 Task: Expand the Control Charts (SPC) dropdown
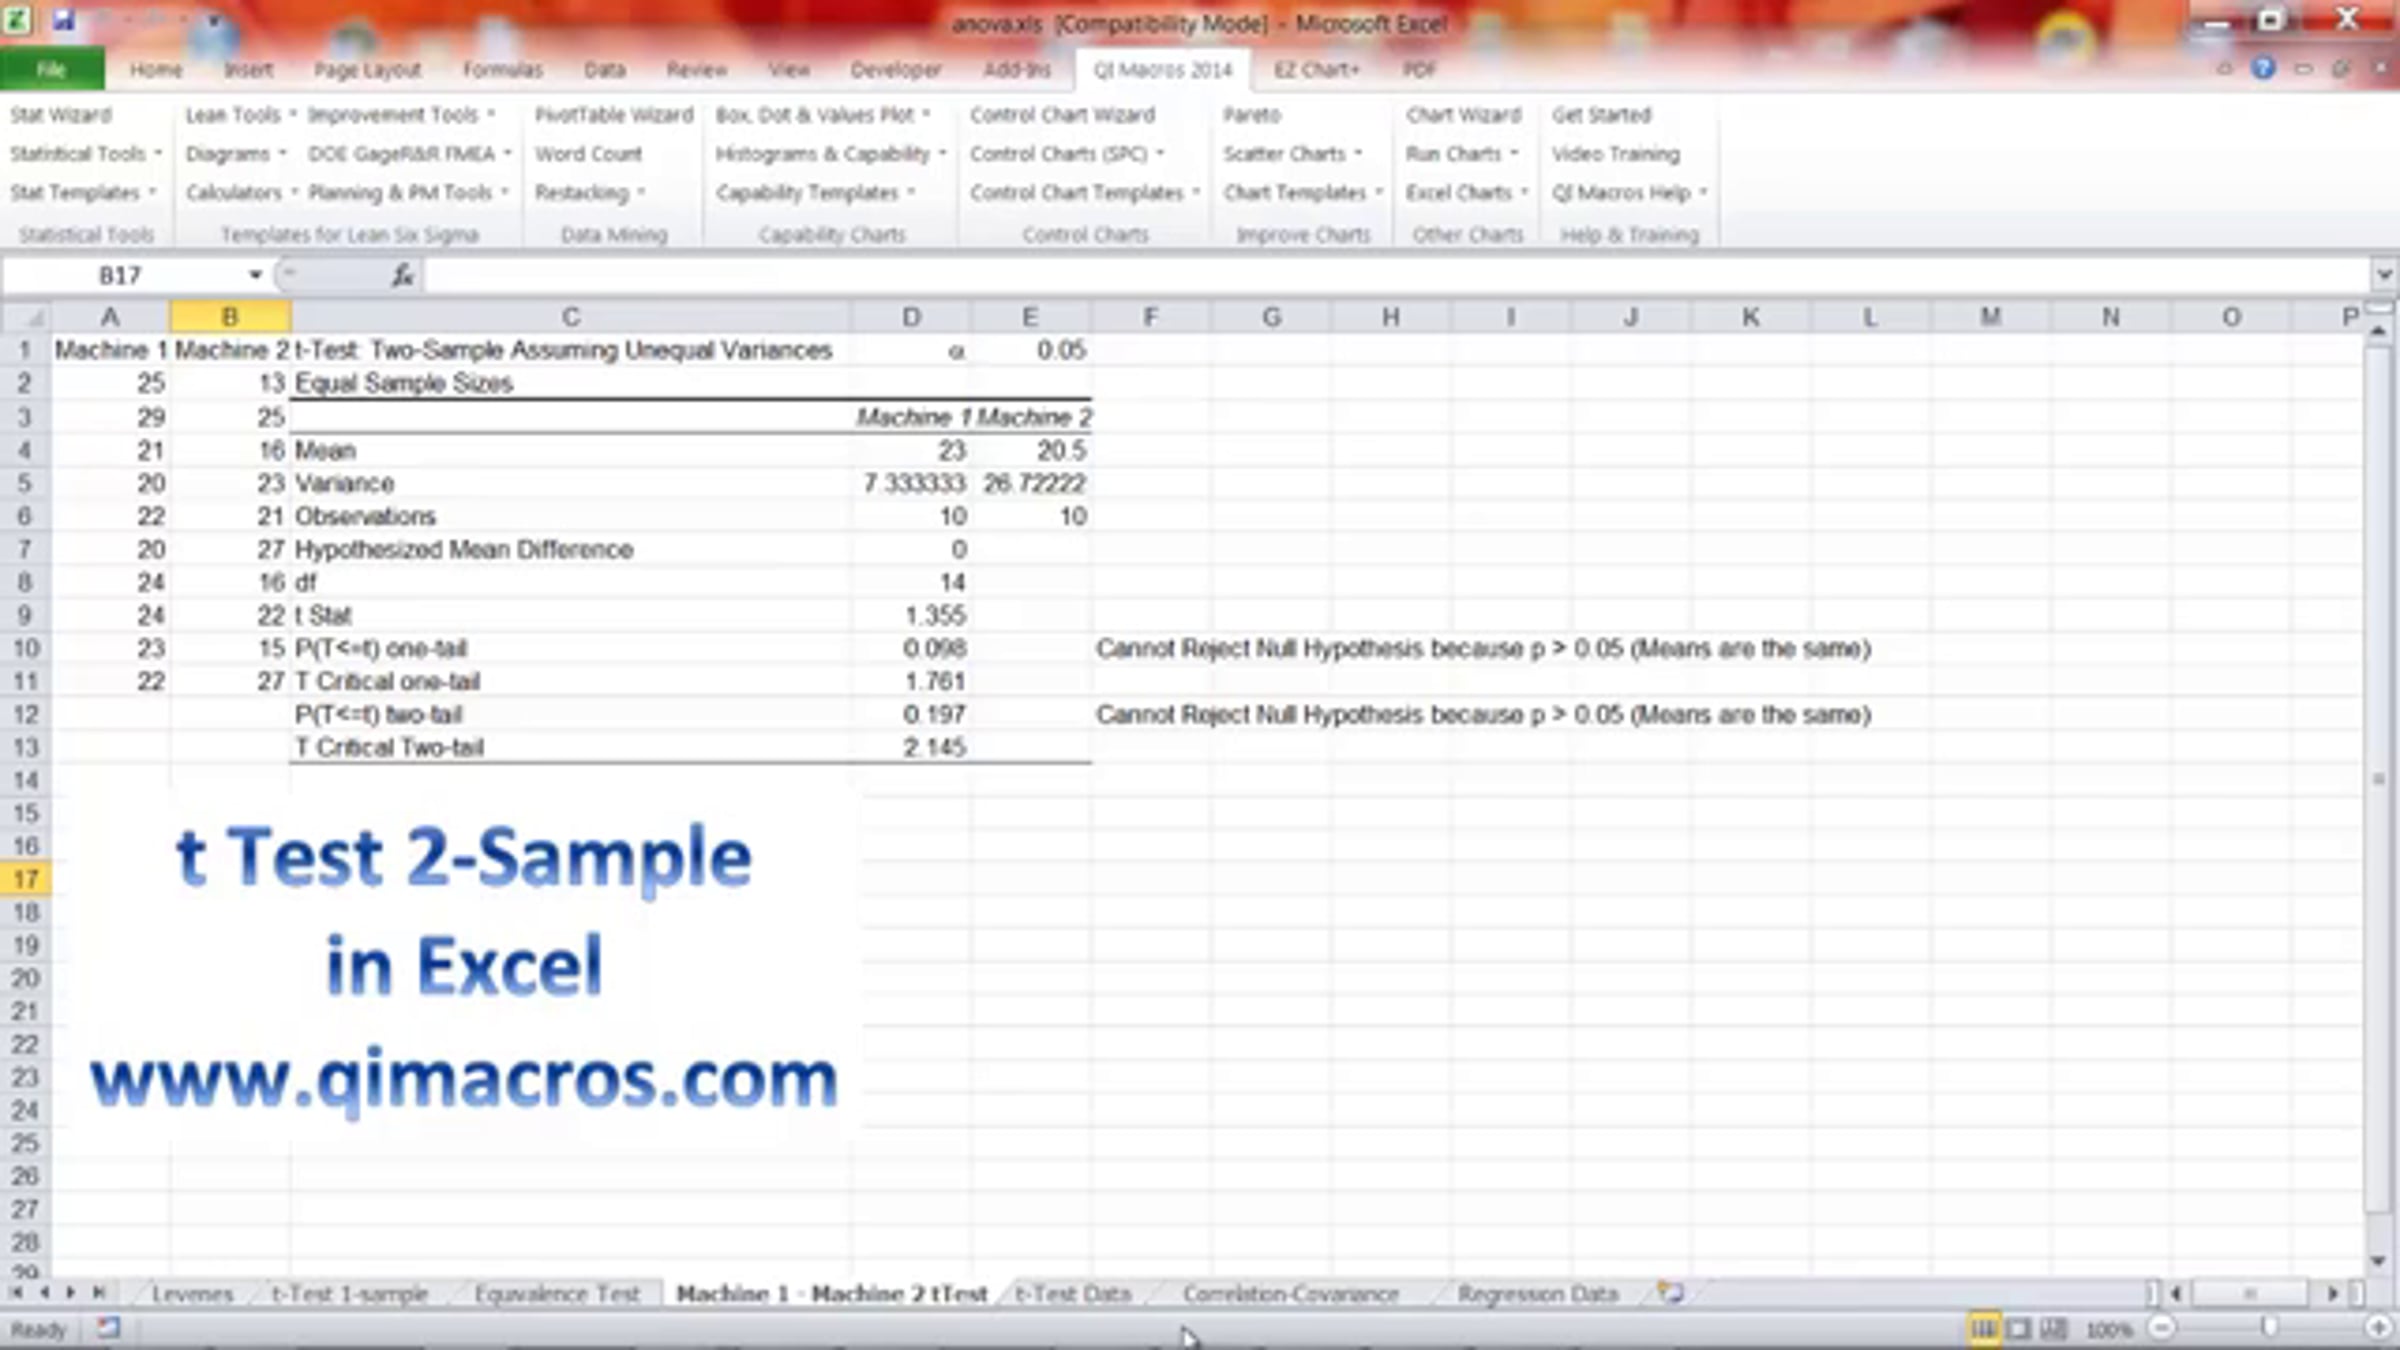click(1067, 154)
